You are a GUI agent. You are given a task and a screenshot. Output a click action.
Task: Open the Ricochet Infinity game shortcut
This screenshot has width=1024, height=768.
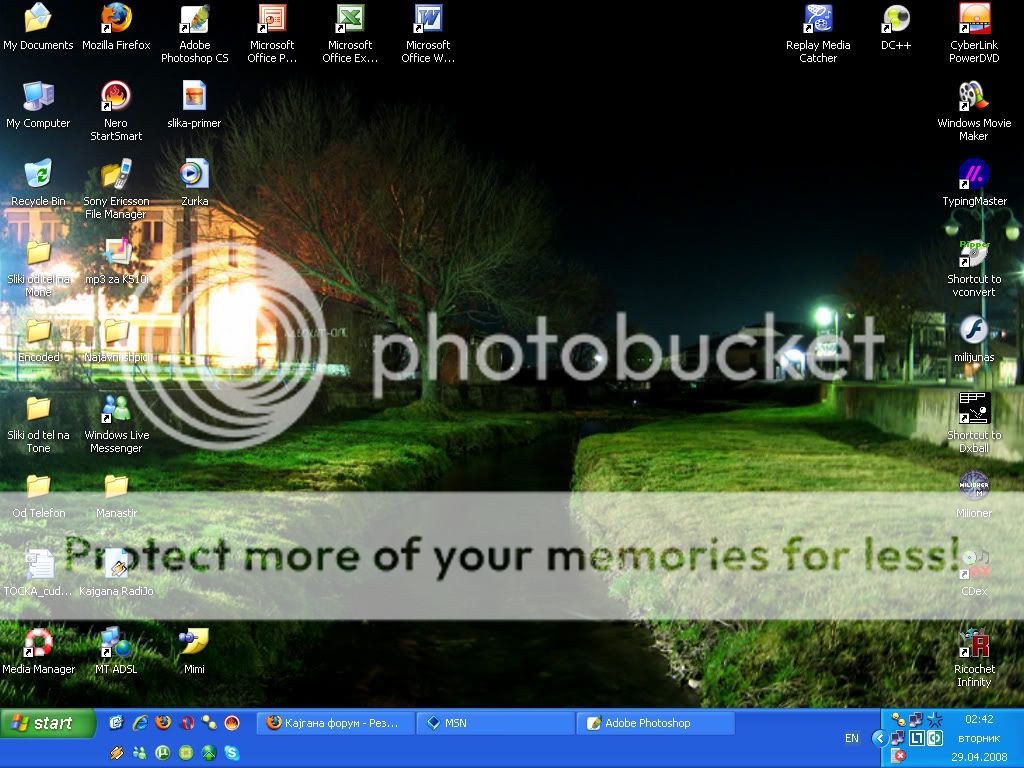(x=973, y=643)
